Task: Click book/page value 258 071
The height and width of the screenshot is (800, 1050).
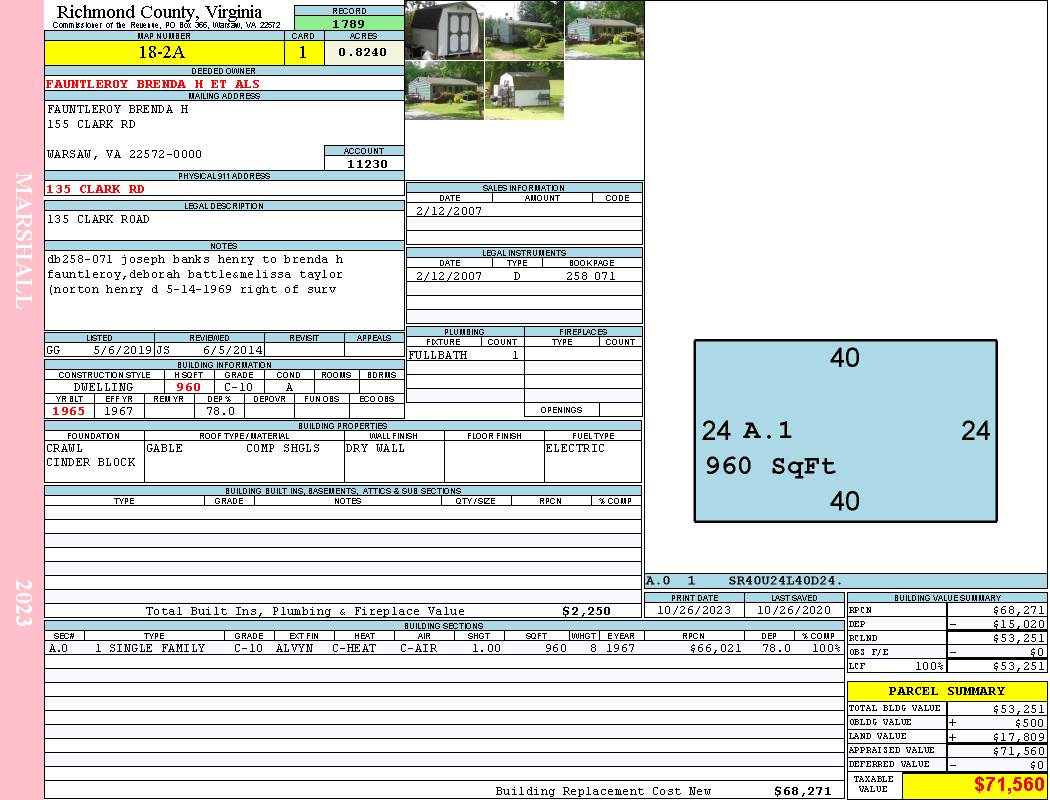Action: coord(591,276)
